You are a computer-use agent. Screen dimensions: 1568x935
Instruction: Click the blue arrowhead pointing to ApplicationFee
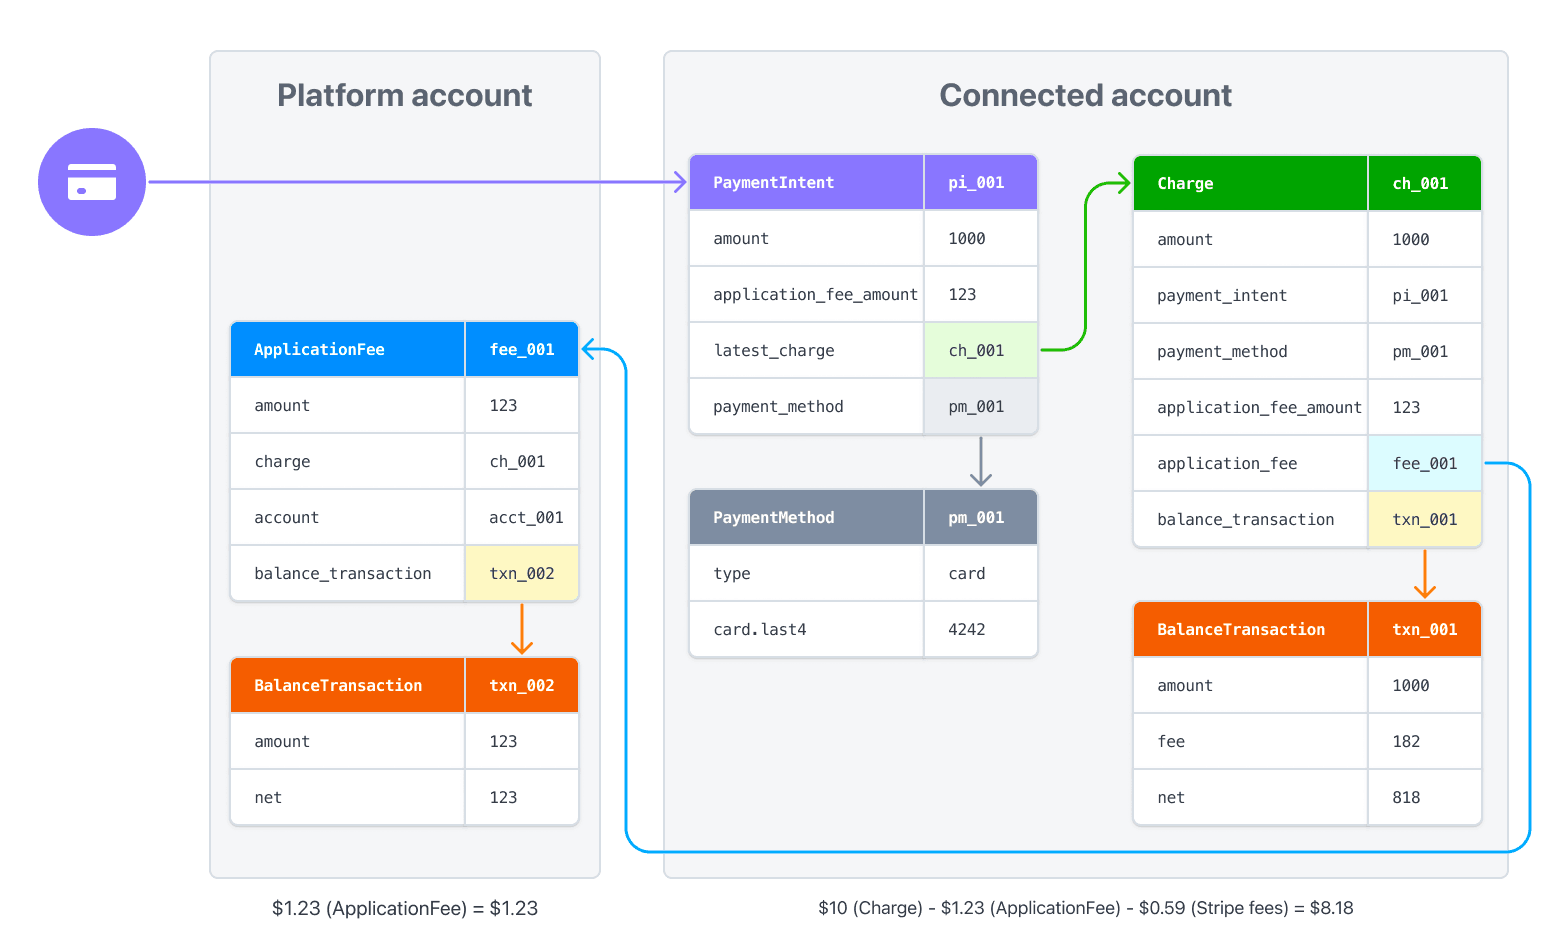coord(591,349)
